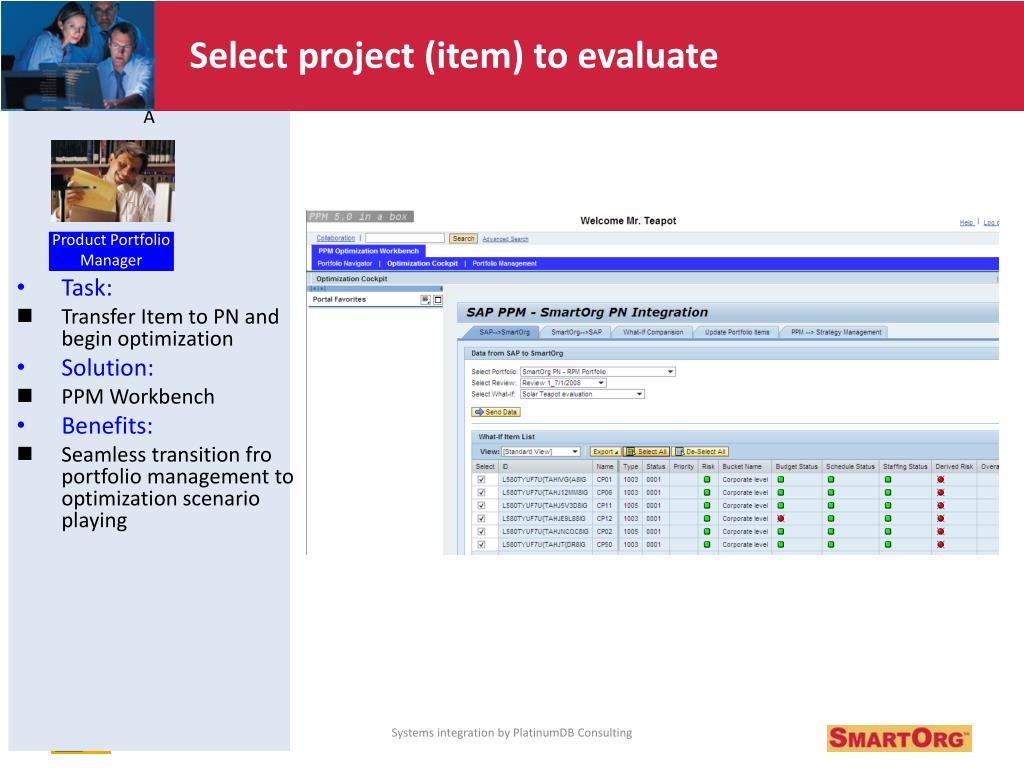Screen dimensions: 1024x768
Task: Click Corporate level cell in row CP11
Action: 745,505
